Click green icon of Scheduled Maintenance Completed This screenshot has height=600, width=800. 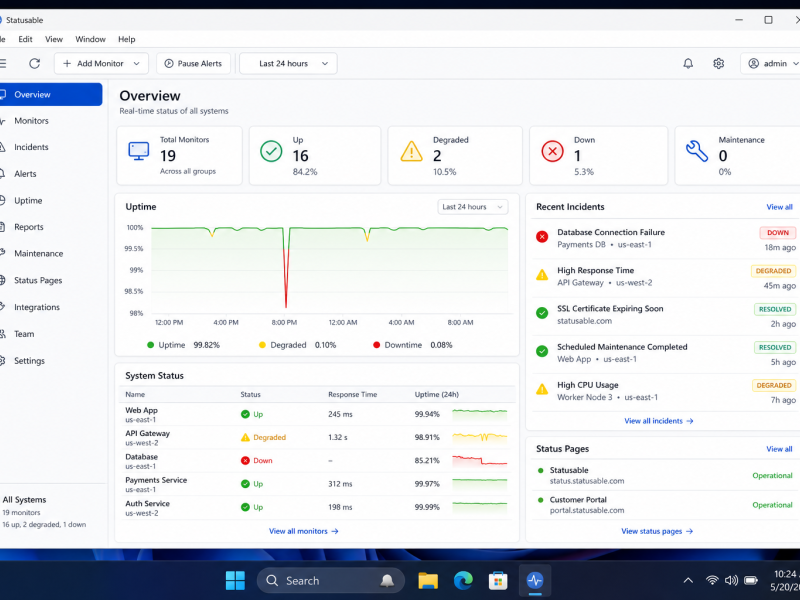point(542,351)
